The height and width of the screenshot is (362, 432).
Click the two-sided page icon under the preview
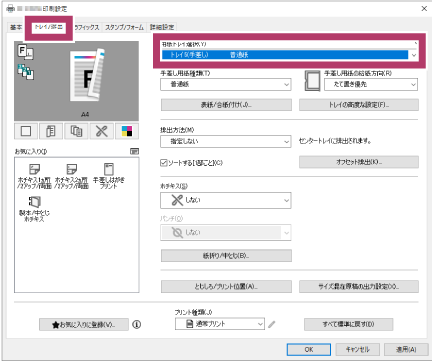[x=51, y=131]
